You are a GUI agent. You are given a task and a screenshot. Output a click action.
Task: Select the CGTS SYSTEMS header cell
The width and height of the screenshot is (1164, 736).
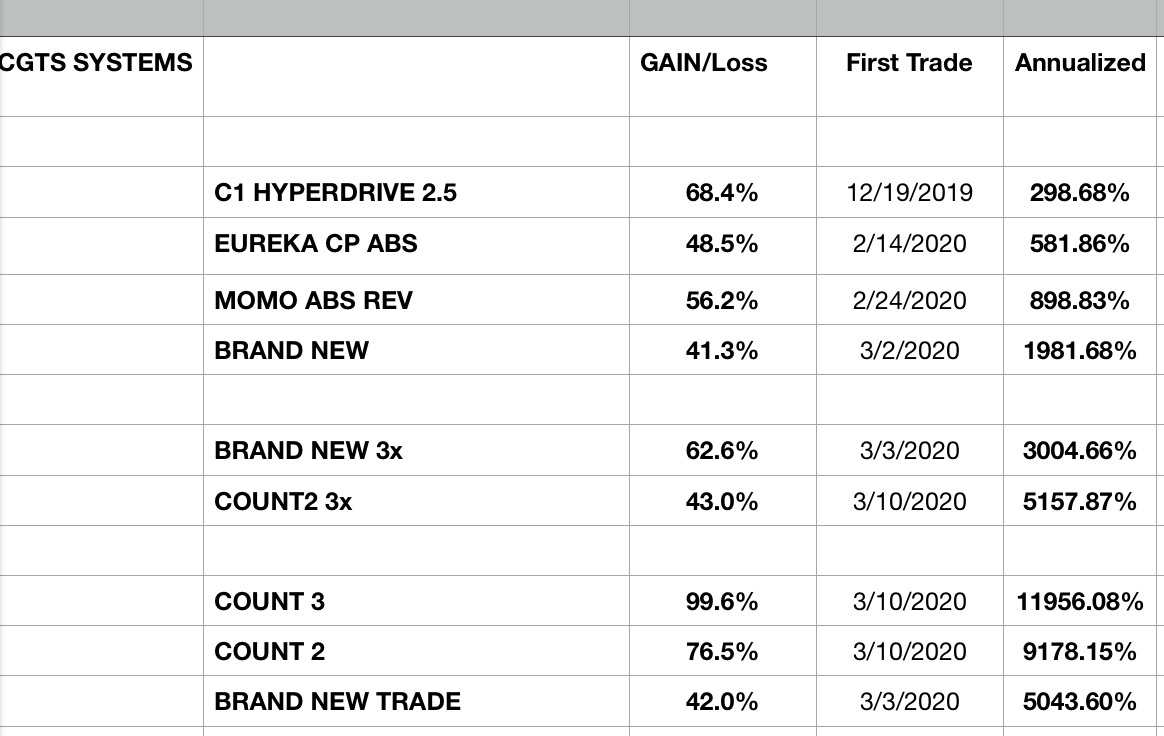point(98,63)
